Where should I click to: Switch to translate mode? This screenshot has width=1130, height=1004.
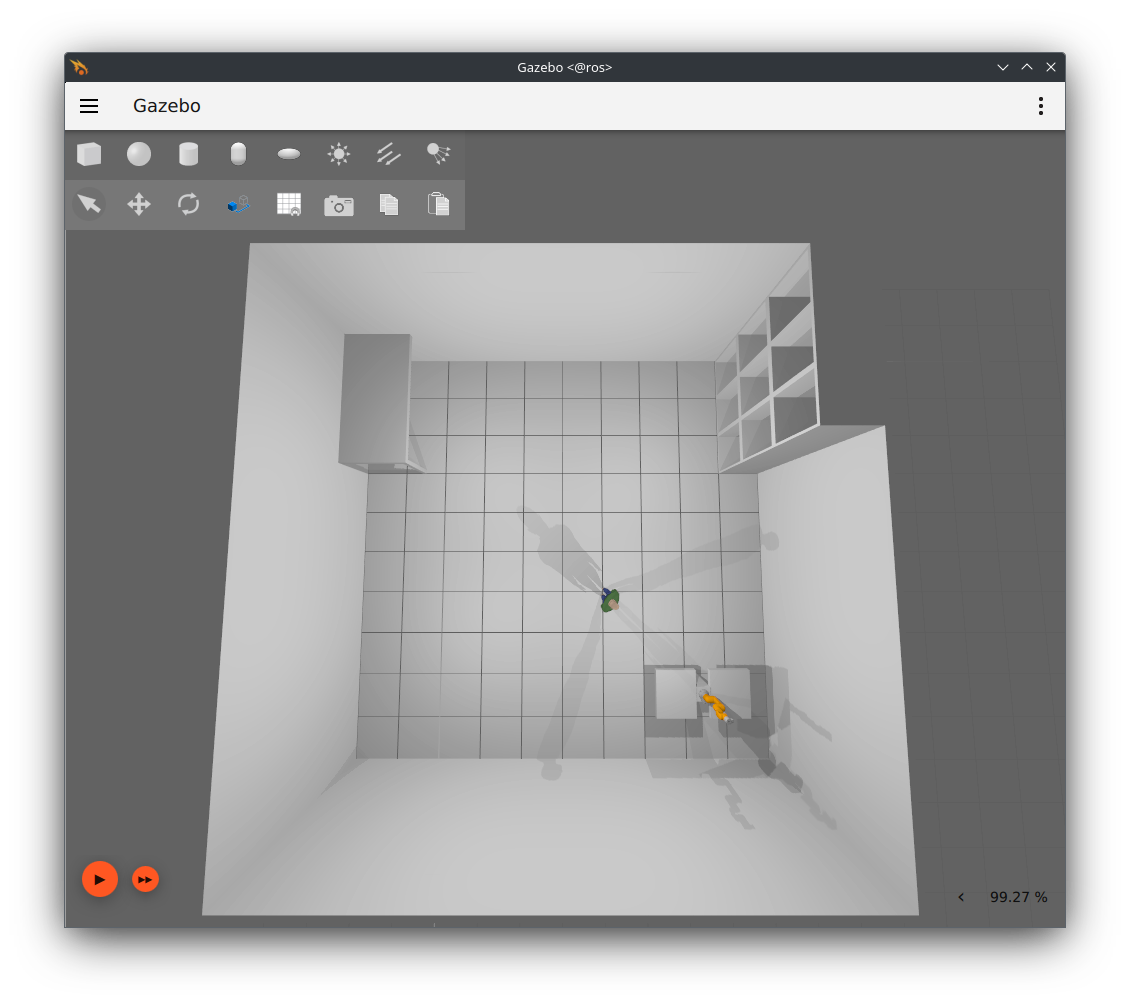click(x=139, y=204)
